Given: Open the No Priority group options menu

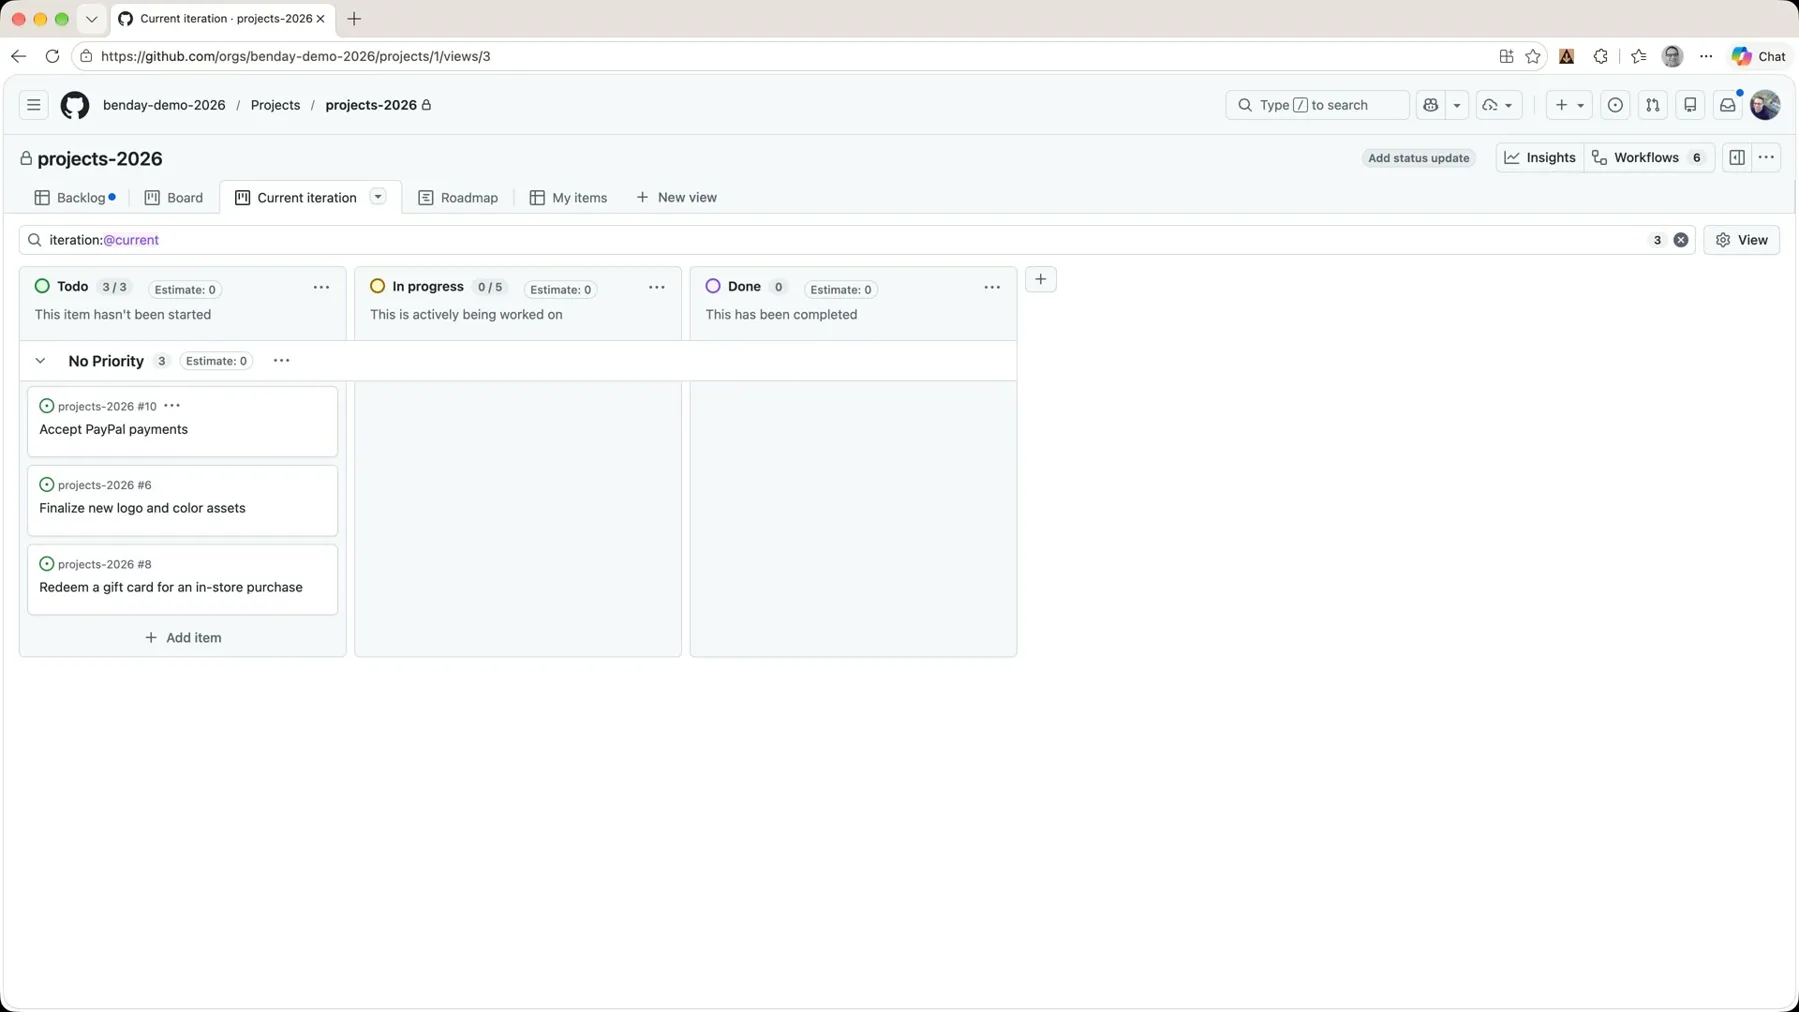Looking at the screenshot, I should [x=282, y=361].
